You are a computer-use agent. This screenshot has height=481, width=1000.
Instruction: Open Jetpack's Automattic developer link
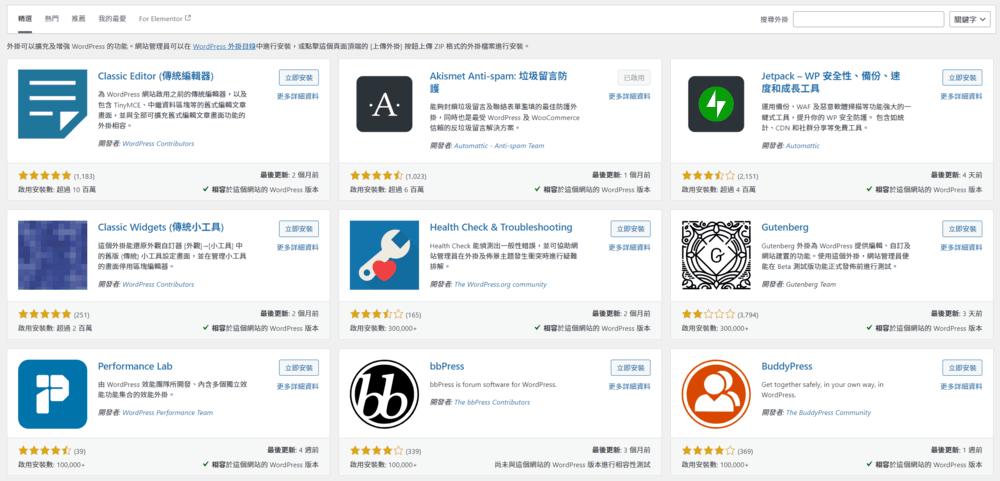coord(802,146)
